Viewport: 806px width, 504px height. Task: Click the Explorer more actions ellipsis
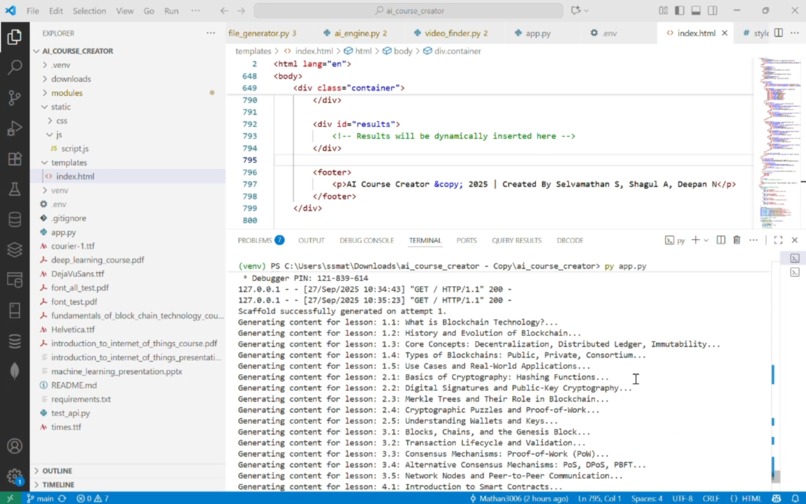tap(211, 33)
